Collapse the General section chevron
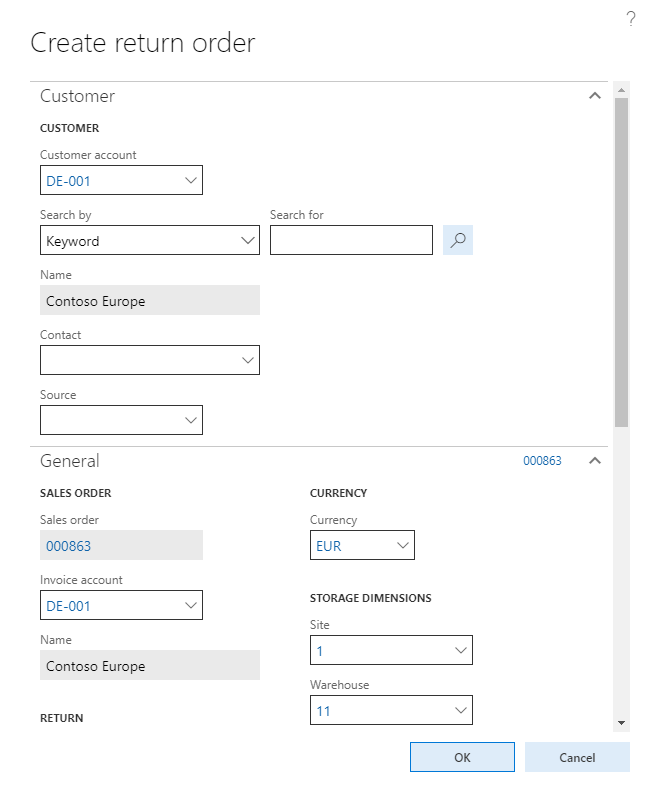The image size is (648, 789). pos(595,461)
